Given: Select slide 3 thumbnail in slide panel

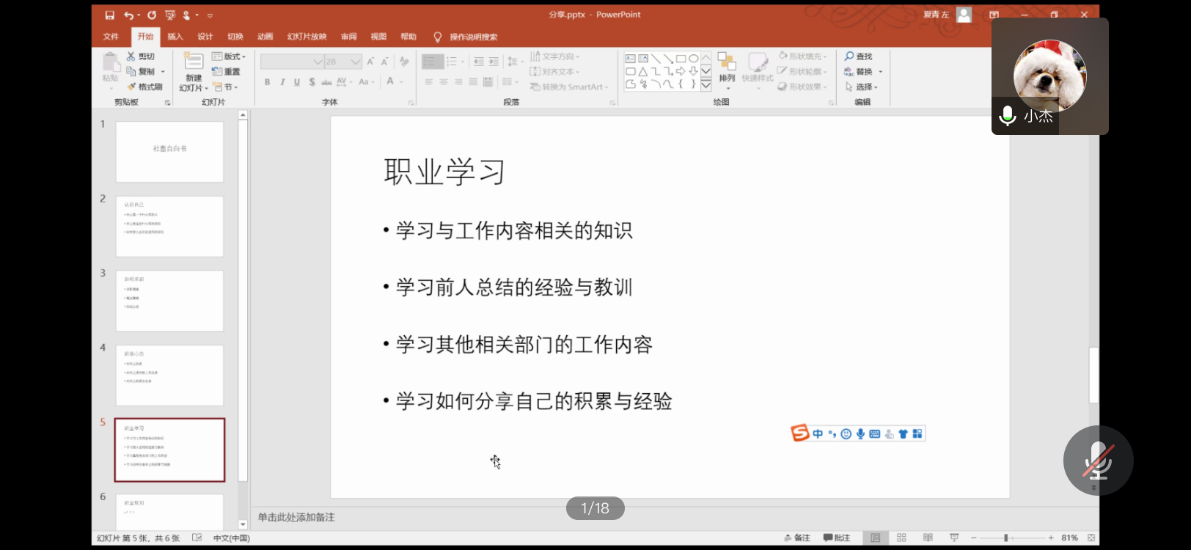Looking at the screenshot, I should [169, 300].
